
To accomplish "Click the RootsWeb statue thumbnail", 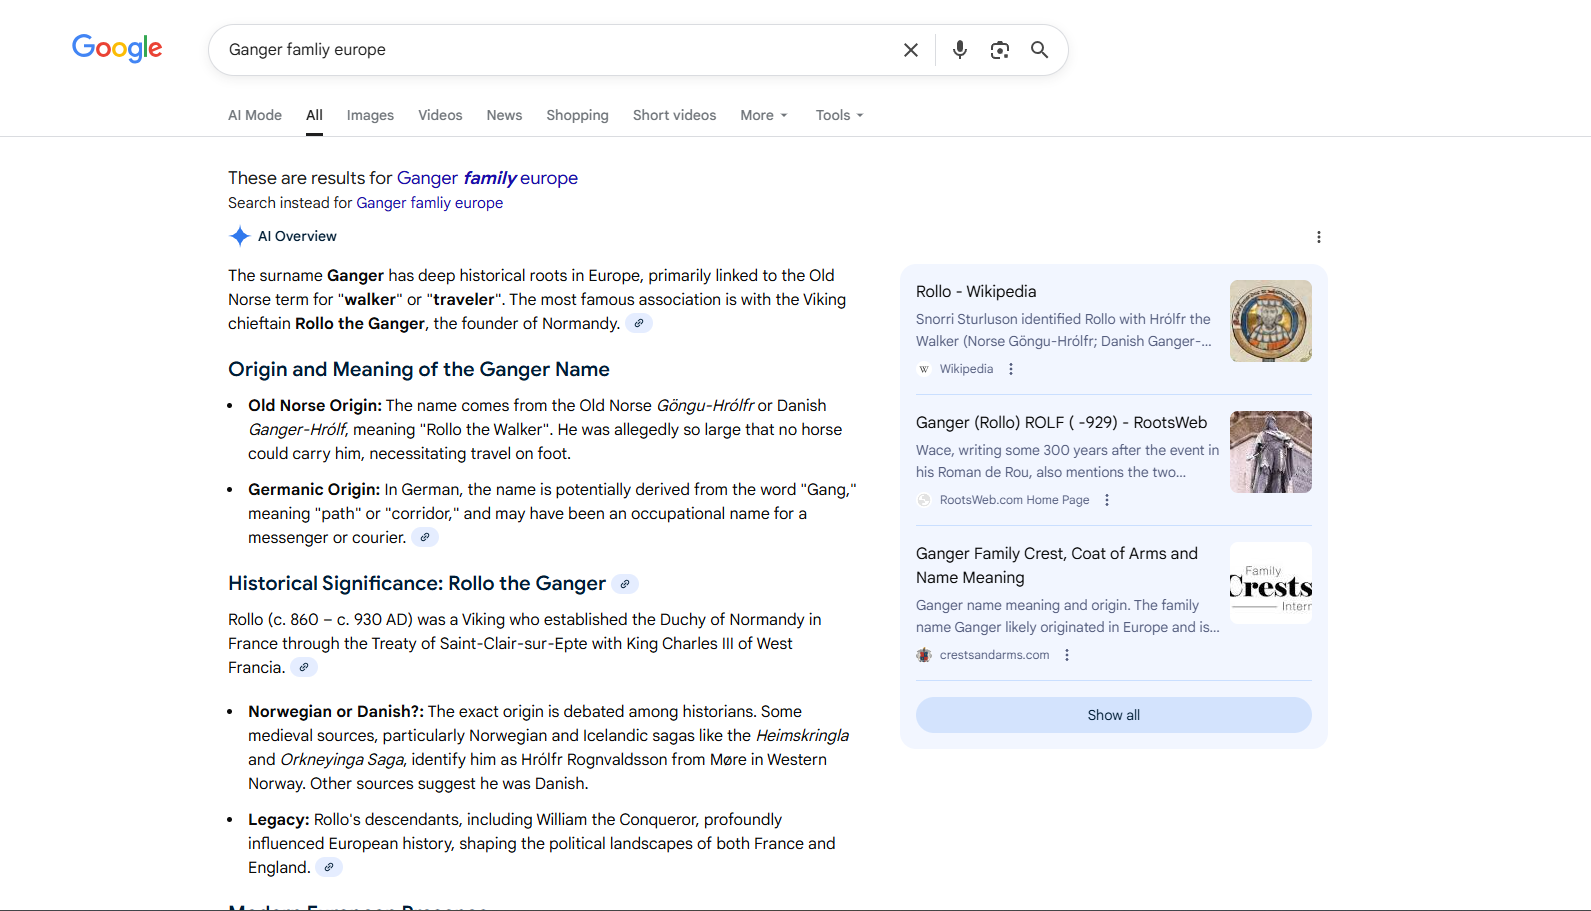I will [1271, 452].
